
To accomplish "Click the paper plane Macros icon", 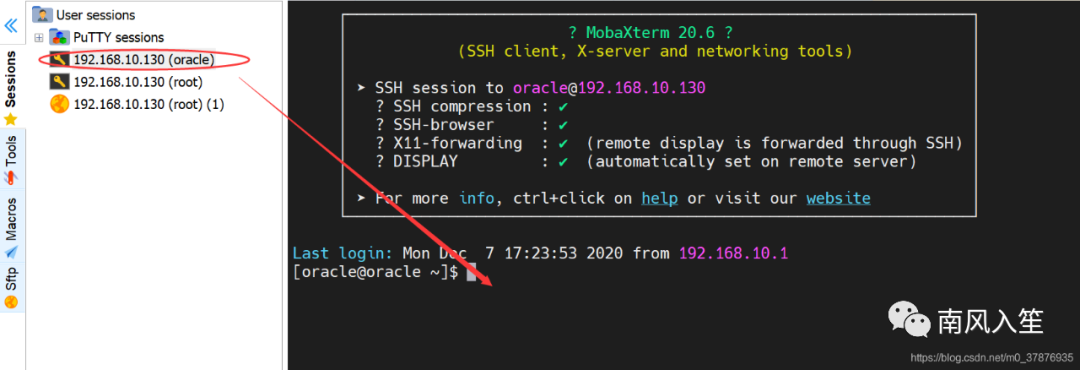I will pyautogui.click(x=11, y=251).
